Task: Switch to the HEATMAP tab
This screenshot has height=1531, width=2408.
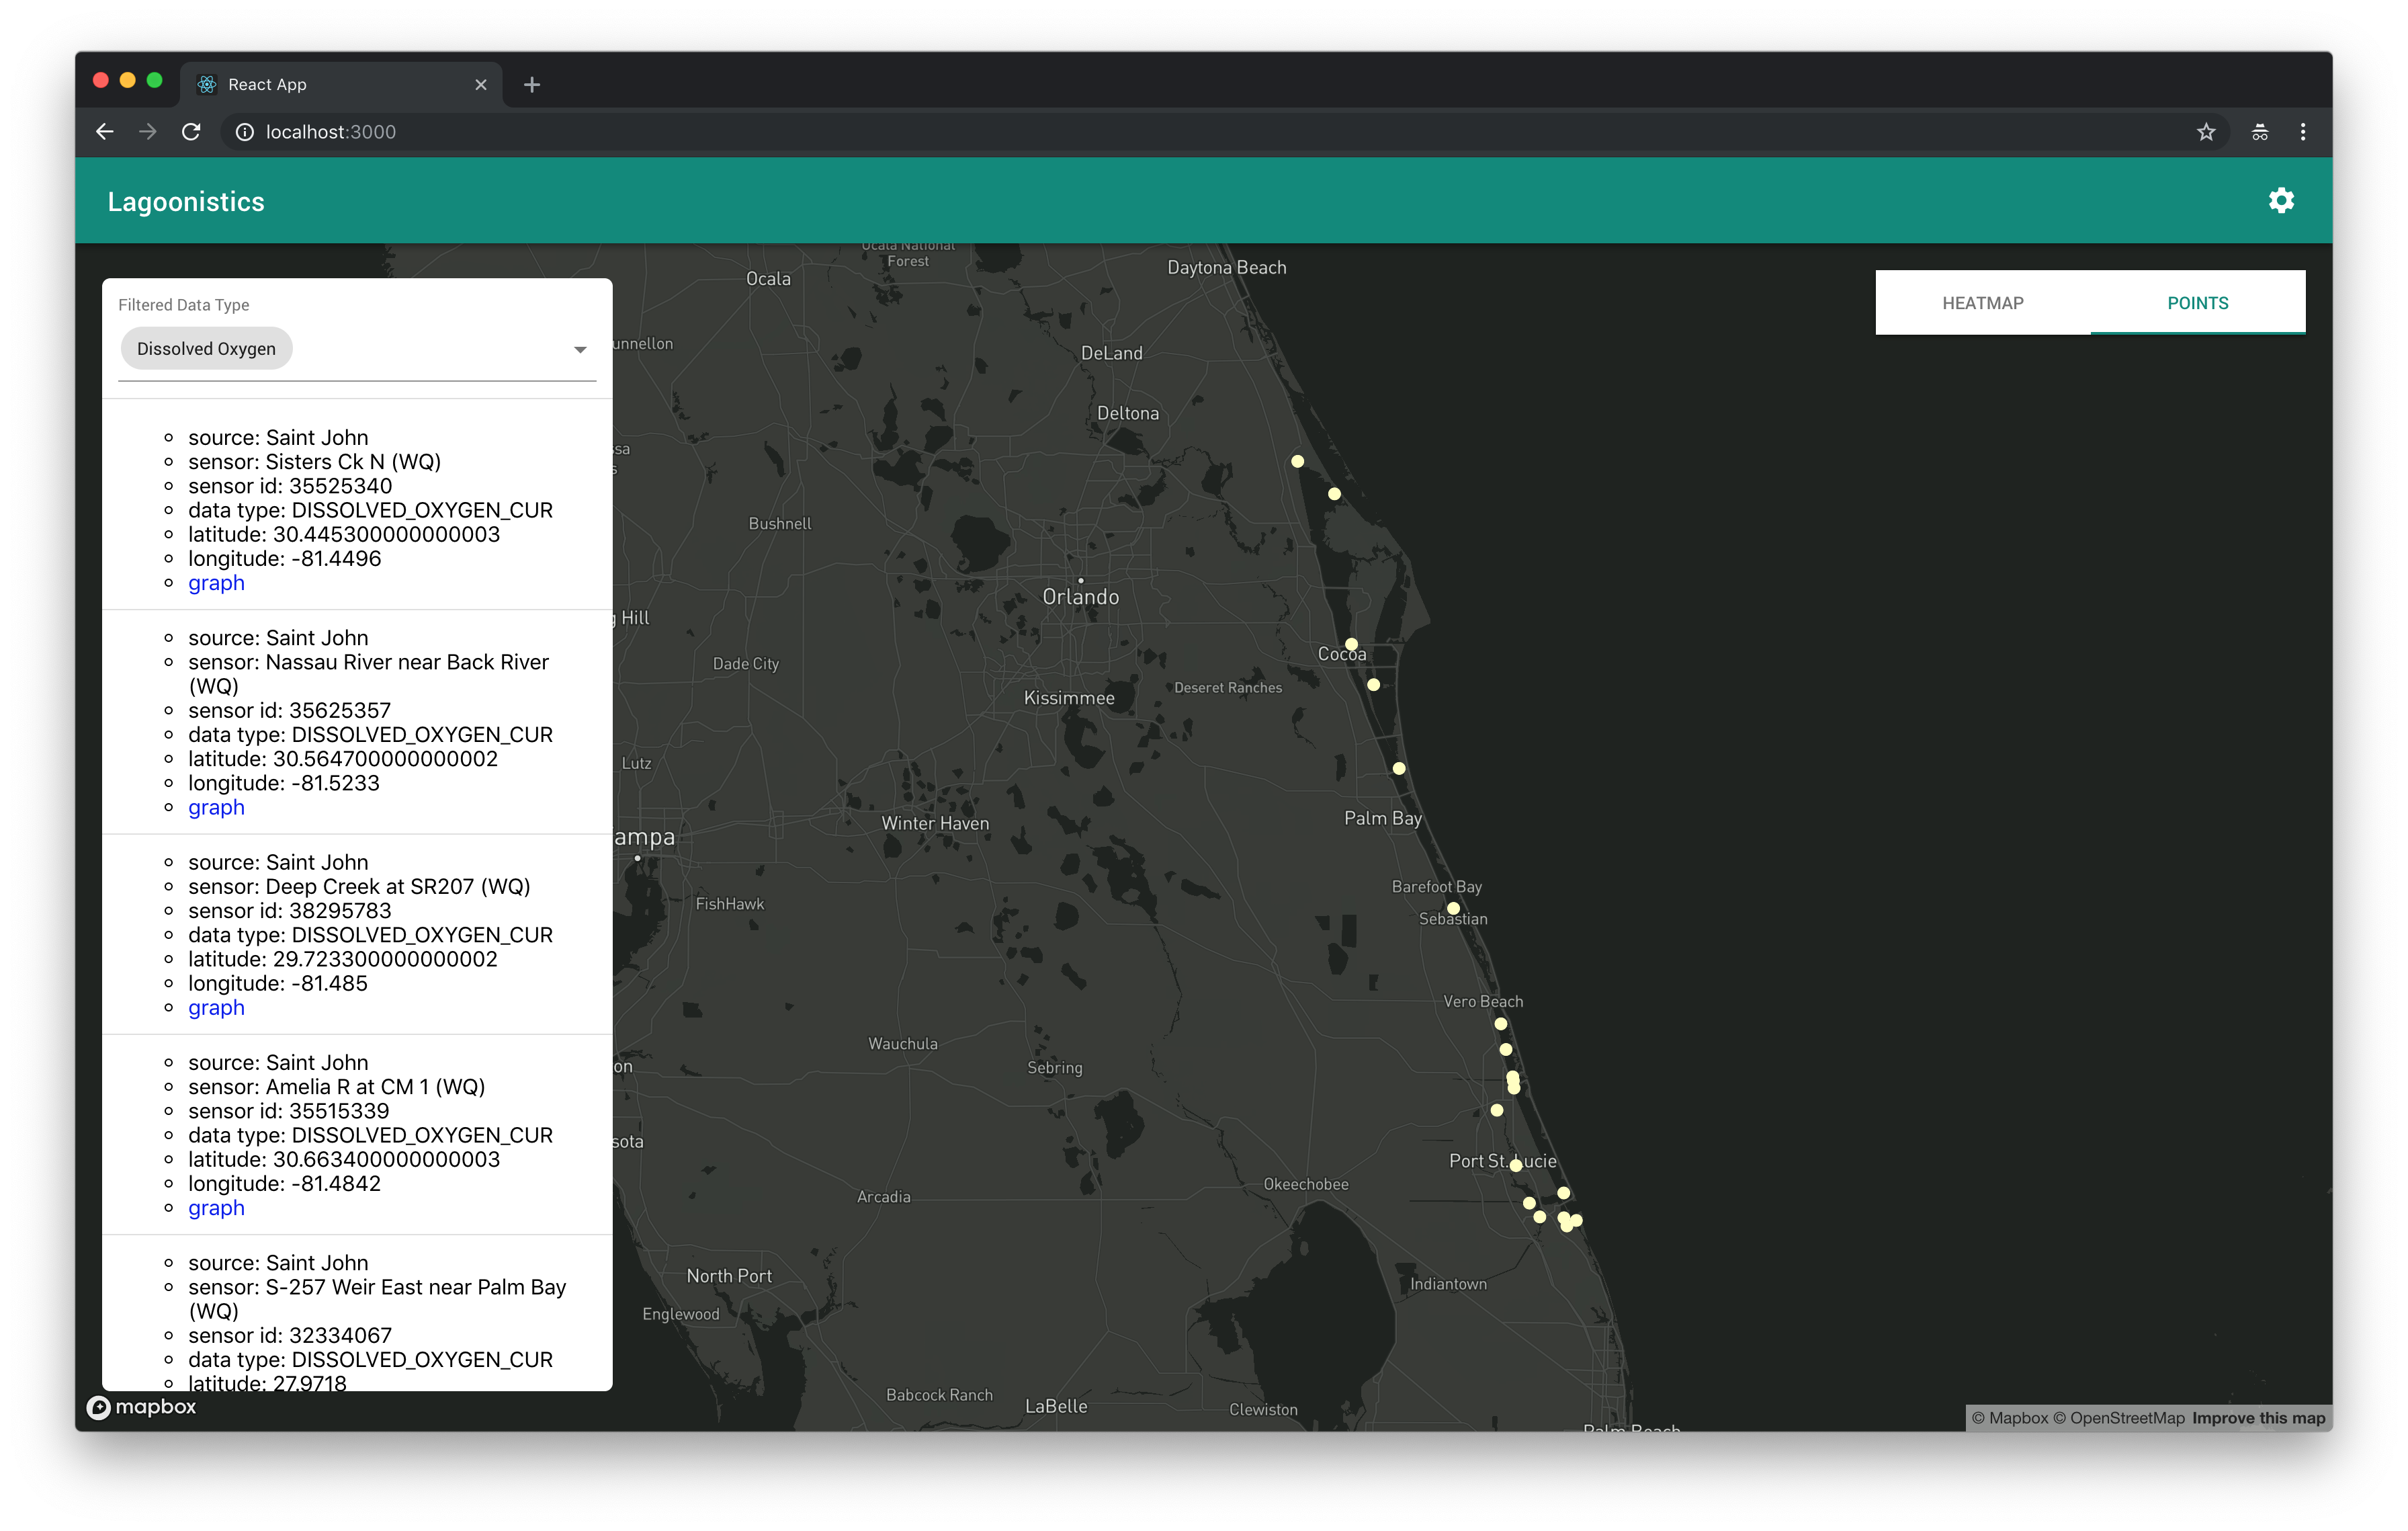Action: (x=1982, y=303)
